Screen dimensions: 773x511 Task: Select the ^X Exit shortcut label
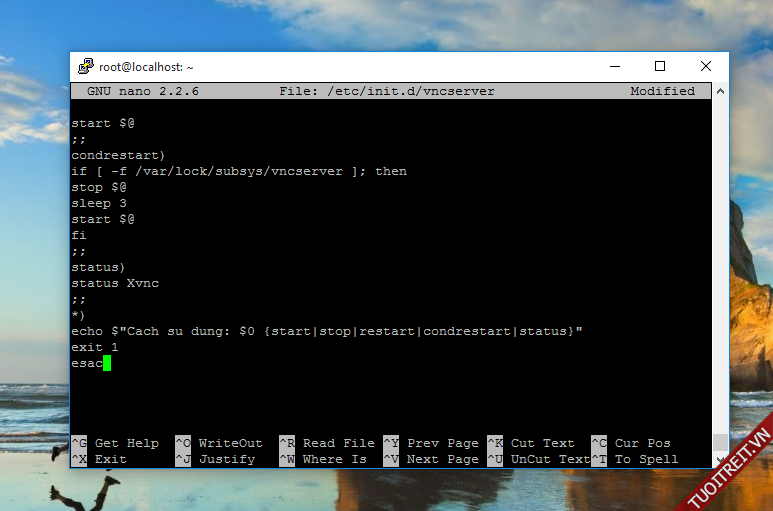(99, 459)
